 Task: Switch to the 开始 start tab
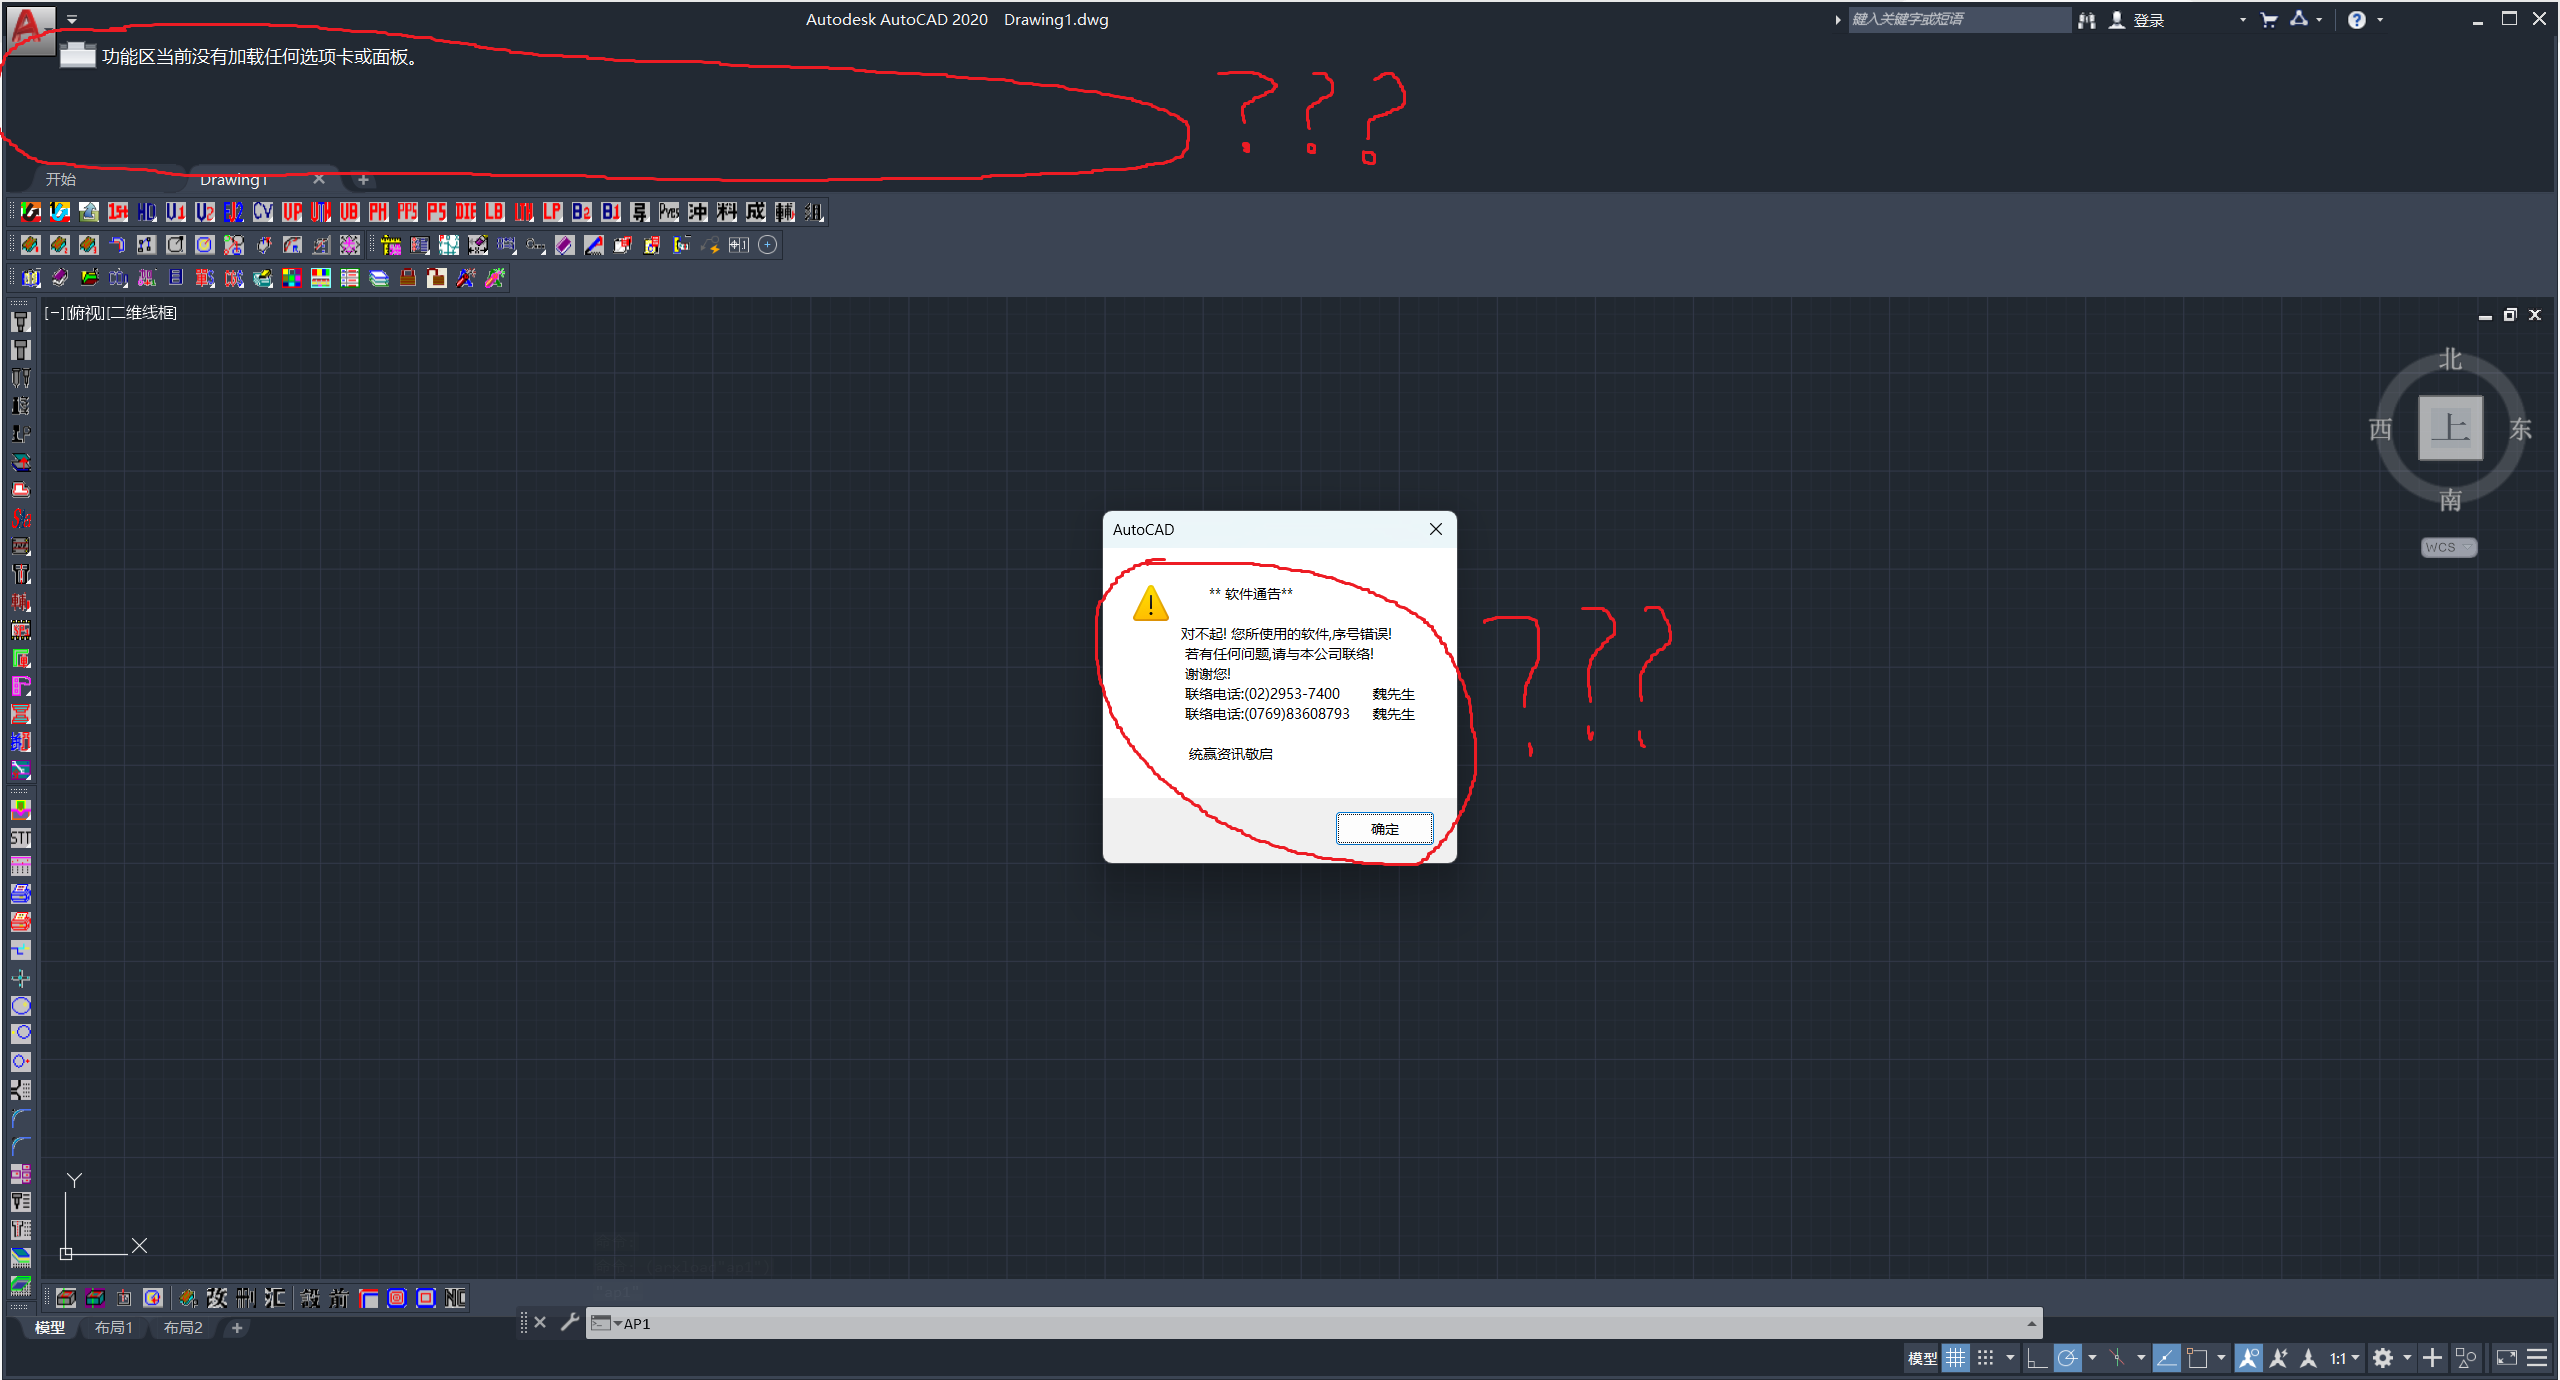click(61, 179)
